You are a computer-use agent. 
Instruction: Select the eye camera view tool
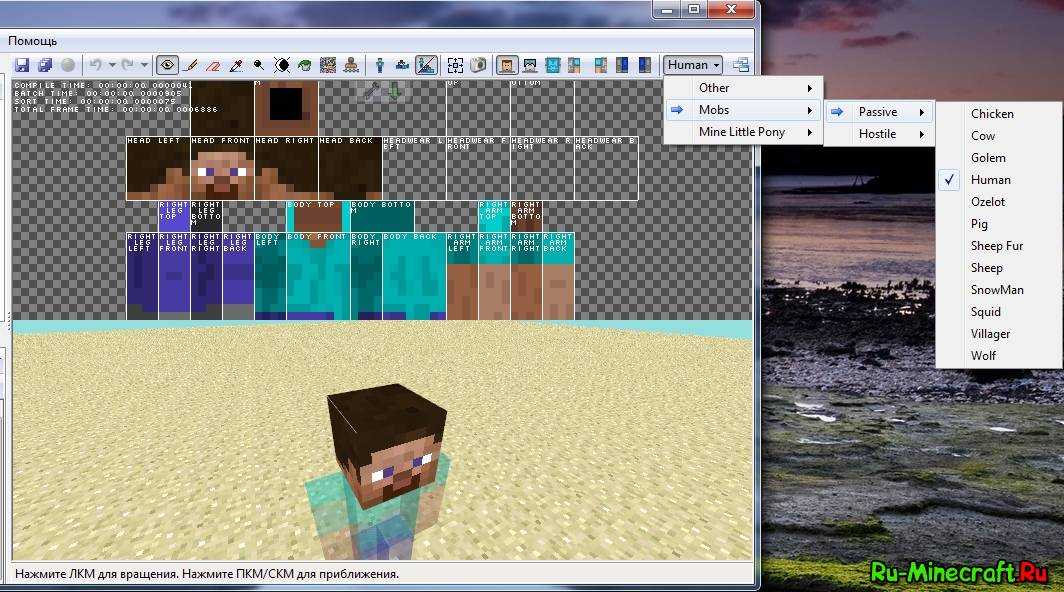click(167, 65)
